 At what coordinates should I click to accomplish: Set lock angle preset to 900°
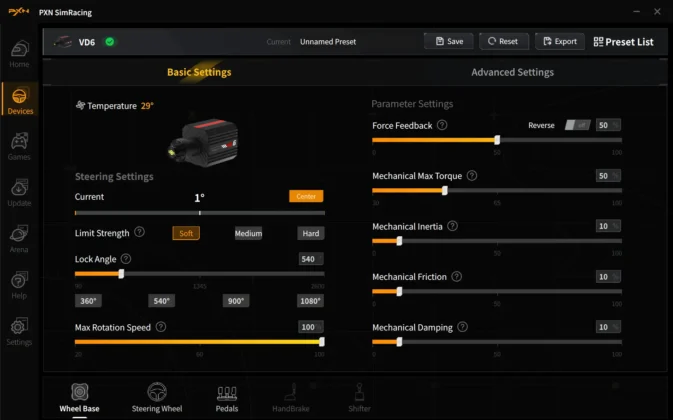pos(236,301)
